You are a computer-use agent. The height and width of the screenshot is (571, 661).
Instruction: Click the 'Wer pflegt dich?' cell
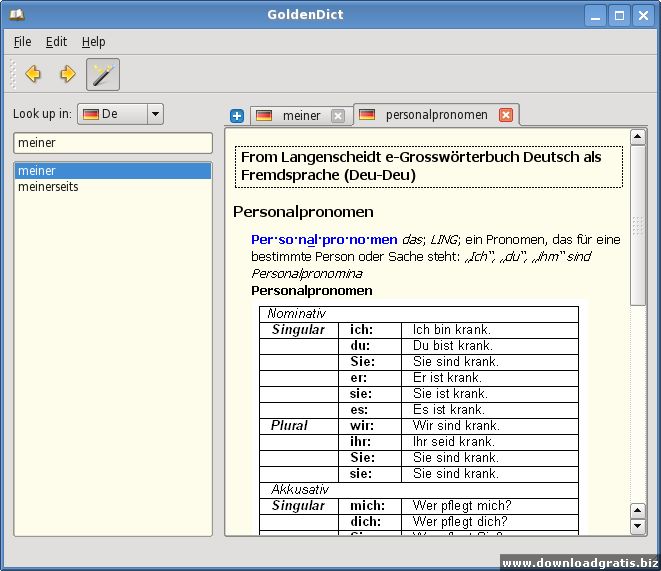pyautogui.click(x=490, y=522)
